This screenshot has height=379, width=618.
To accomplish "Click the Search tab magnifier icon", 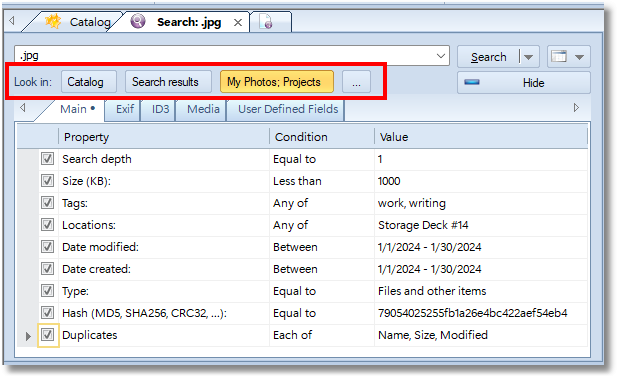I will pos(138,21).
